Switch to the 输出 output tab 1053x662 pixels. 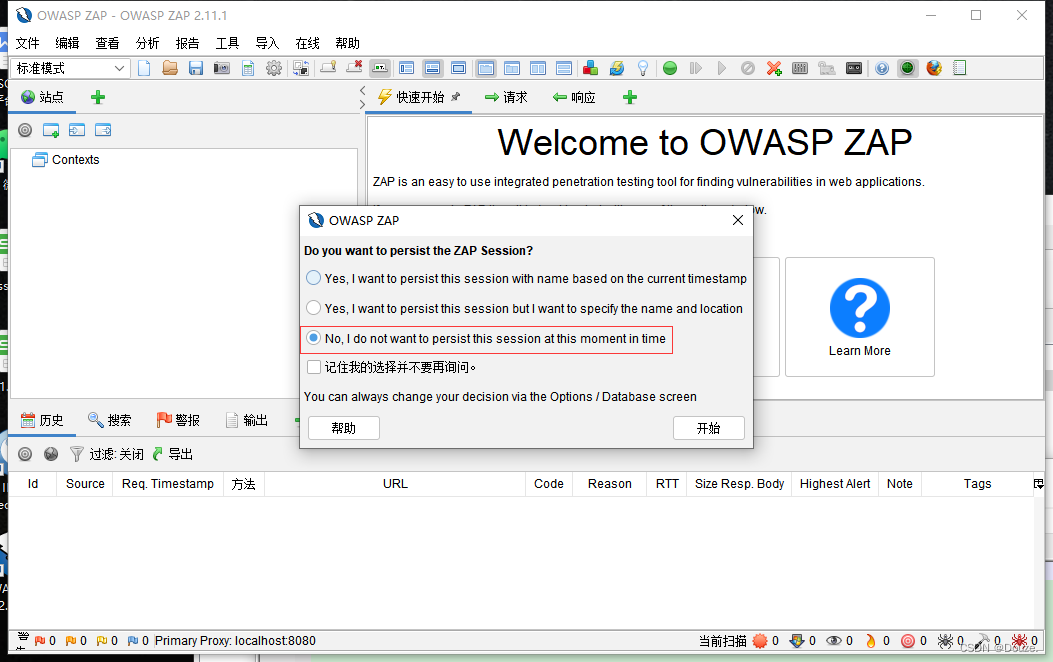click(x=246, y=420)
